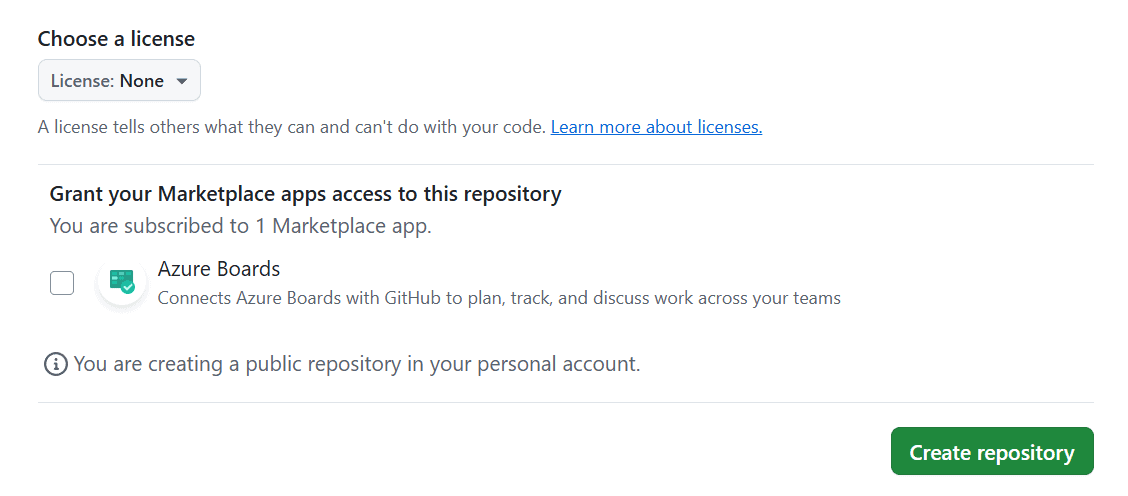Click 'You are subscribed to 1 Marketplace app' text
This screenshot has height=496, width=1128.
click(x=241, y=226)
